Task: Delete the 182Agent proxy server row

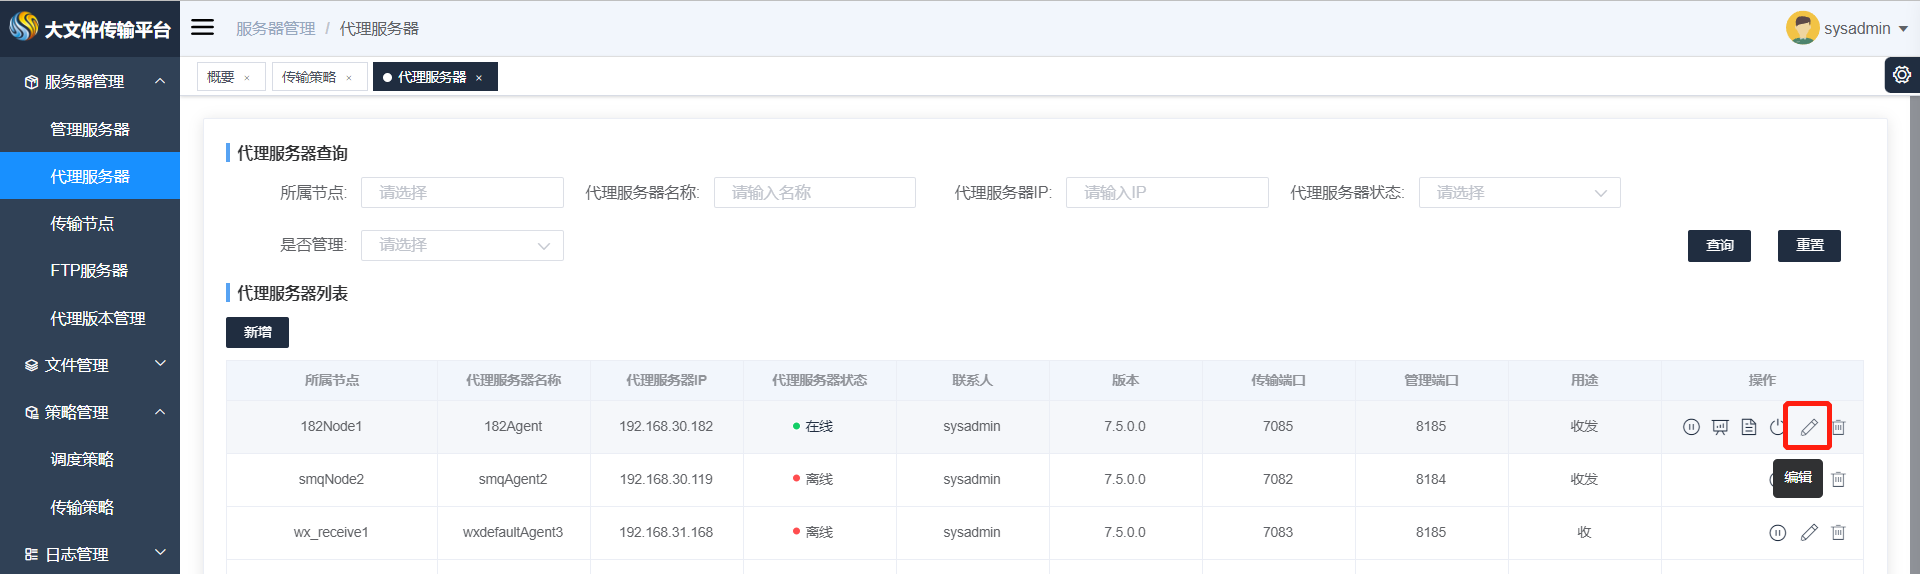Action: click(x=1838, y=427)
